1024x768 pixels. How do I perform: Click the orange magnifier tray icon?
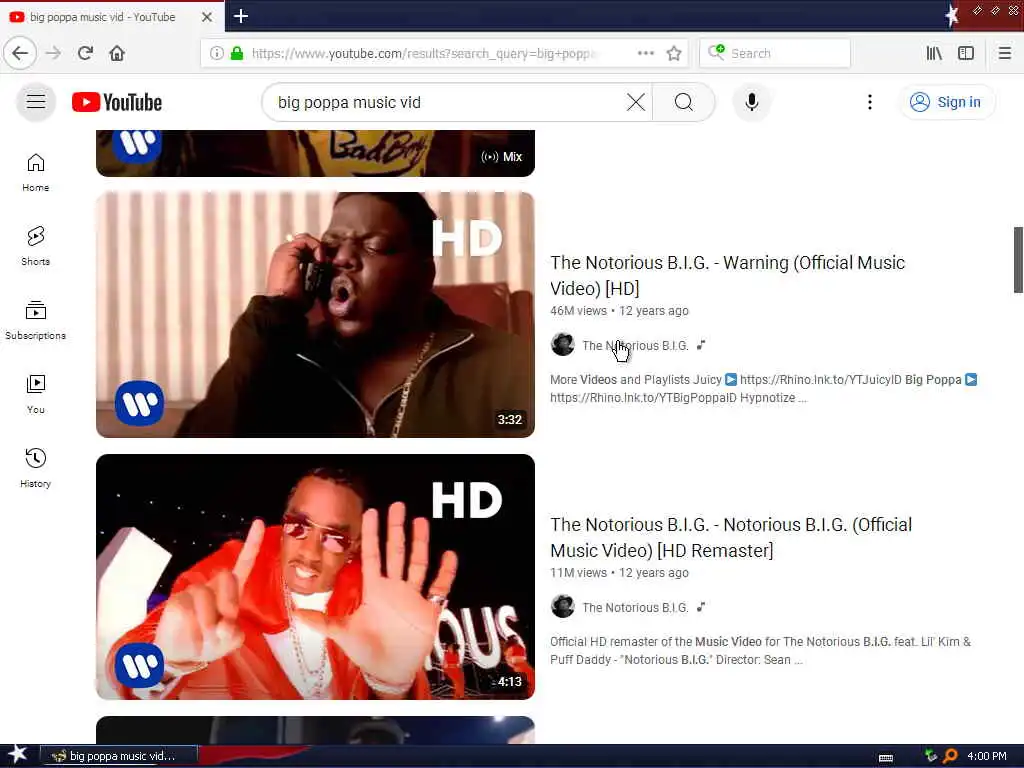point(950,756)
